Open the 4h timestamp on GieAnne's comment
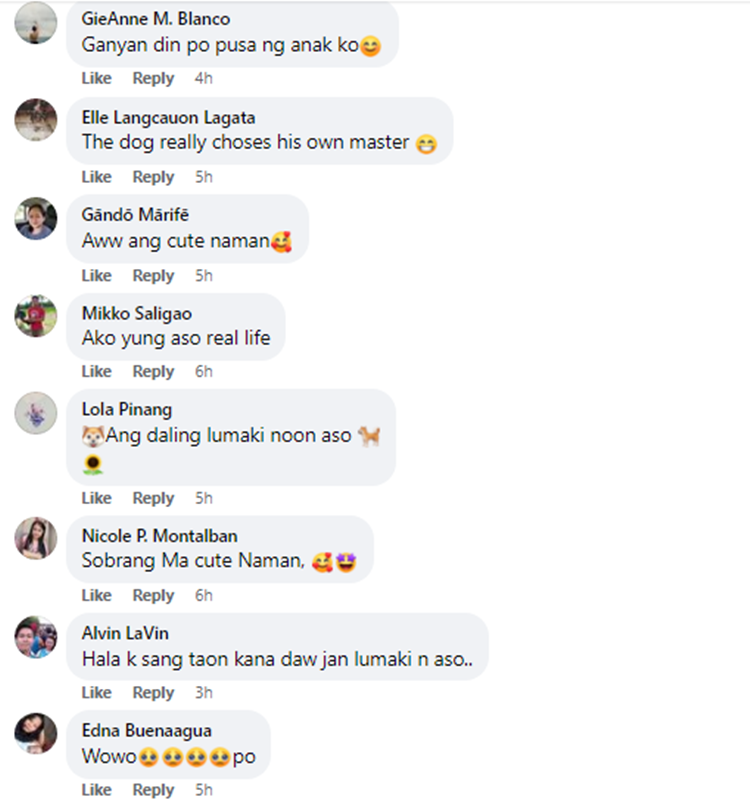 (x=204, y=78)
